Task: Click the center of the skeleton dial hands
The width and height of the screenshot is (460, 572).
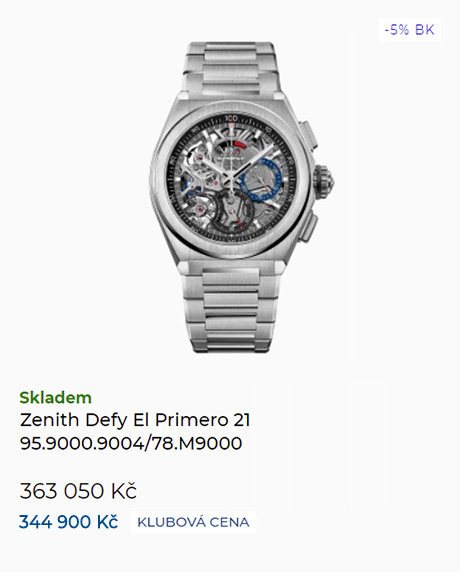Action: click(x=231, y=178)
